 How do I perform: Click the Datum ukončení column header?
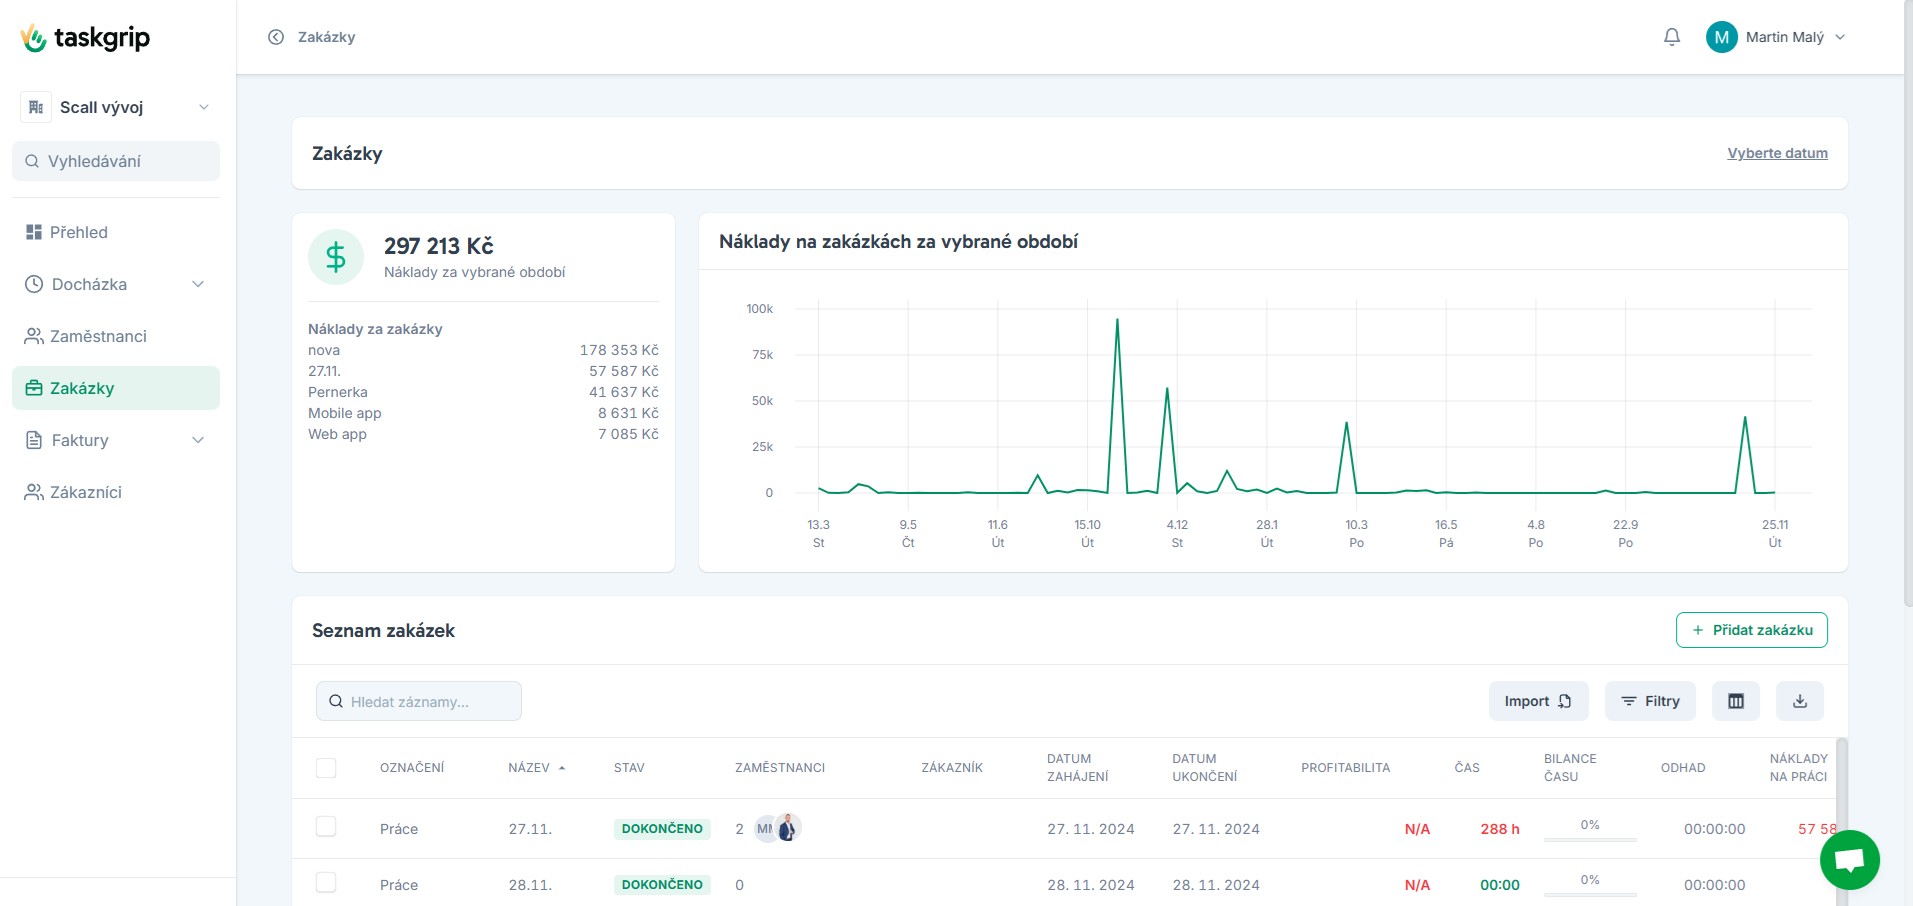pyautogui.click(x=1205, y=768)
